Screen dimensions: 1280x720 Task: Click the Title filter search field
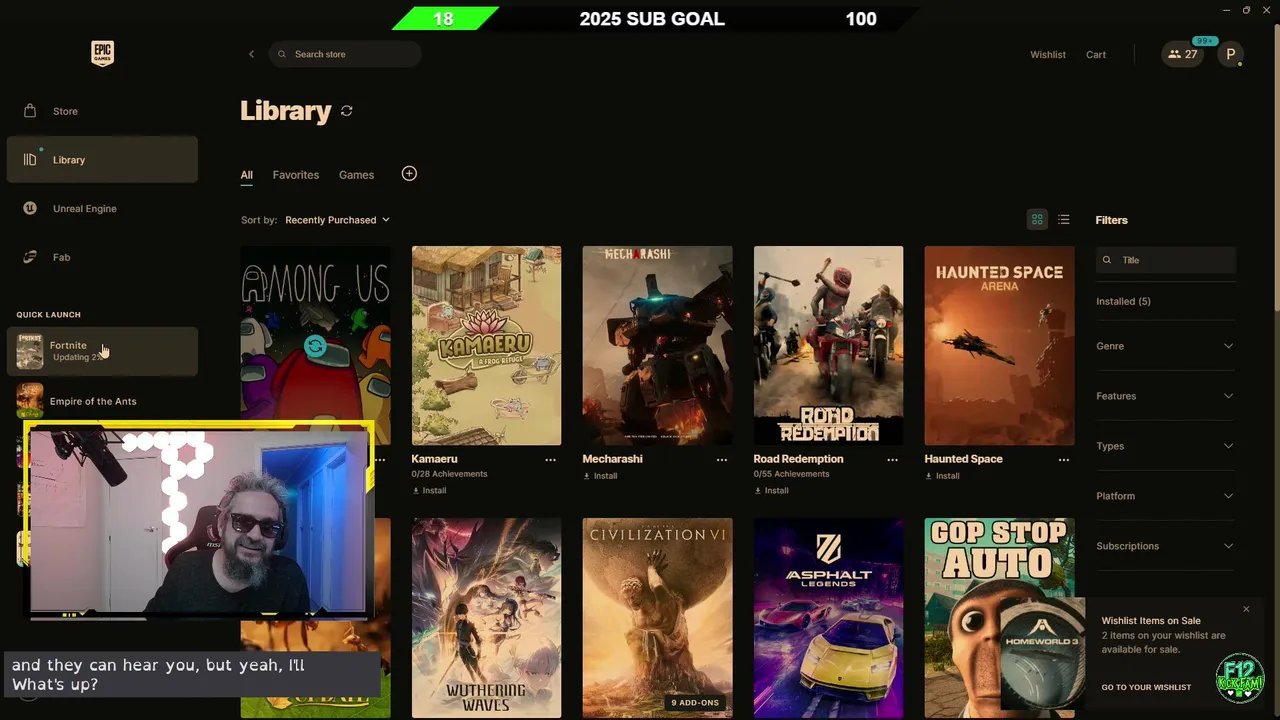coord(1166,260)
